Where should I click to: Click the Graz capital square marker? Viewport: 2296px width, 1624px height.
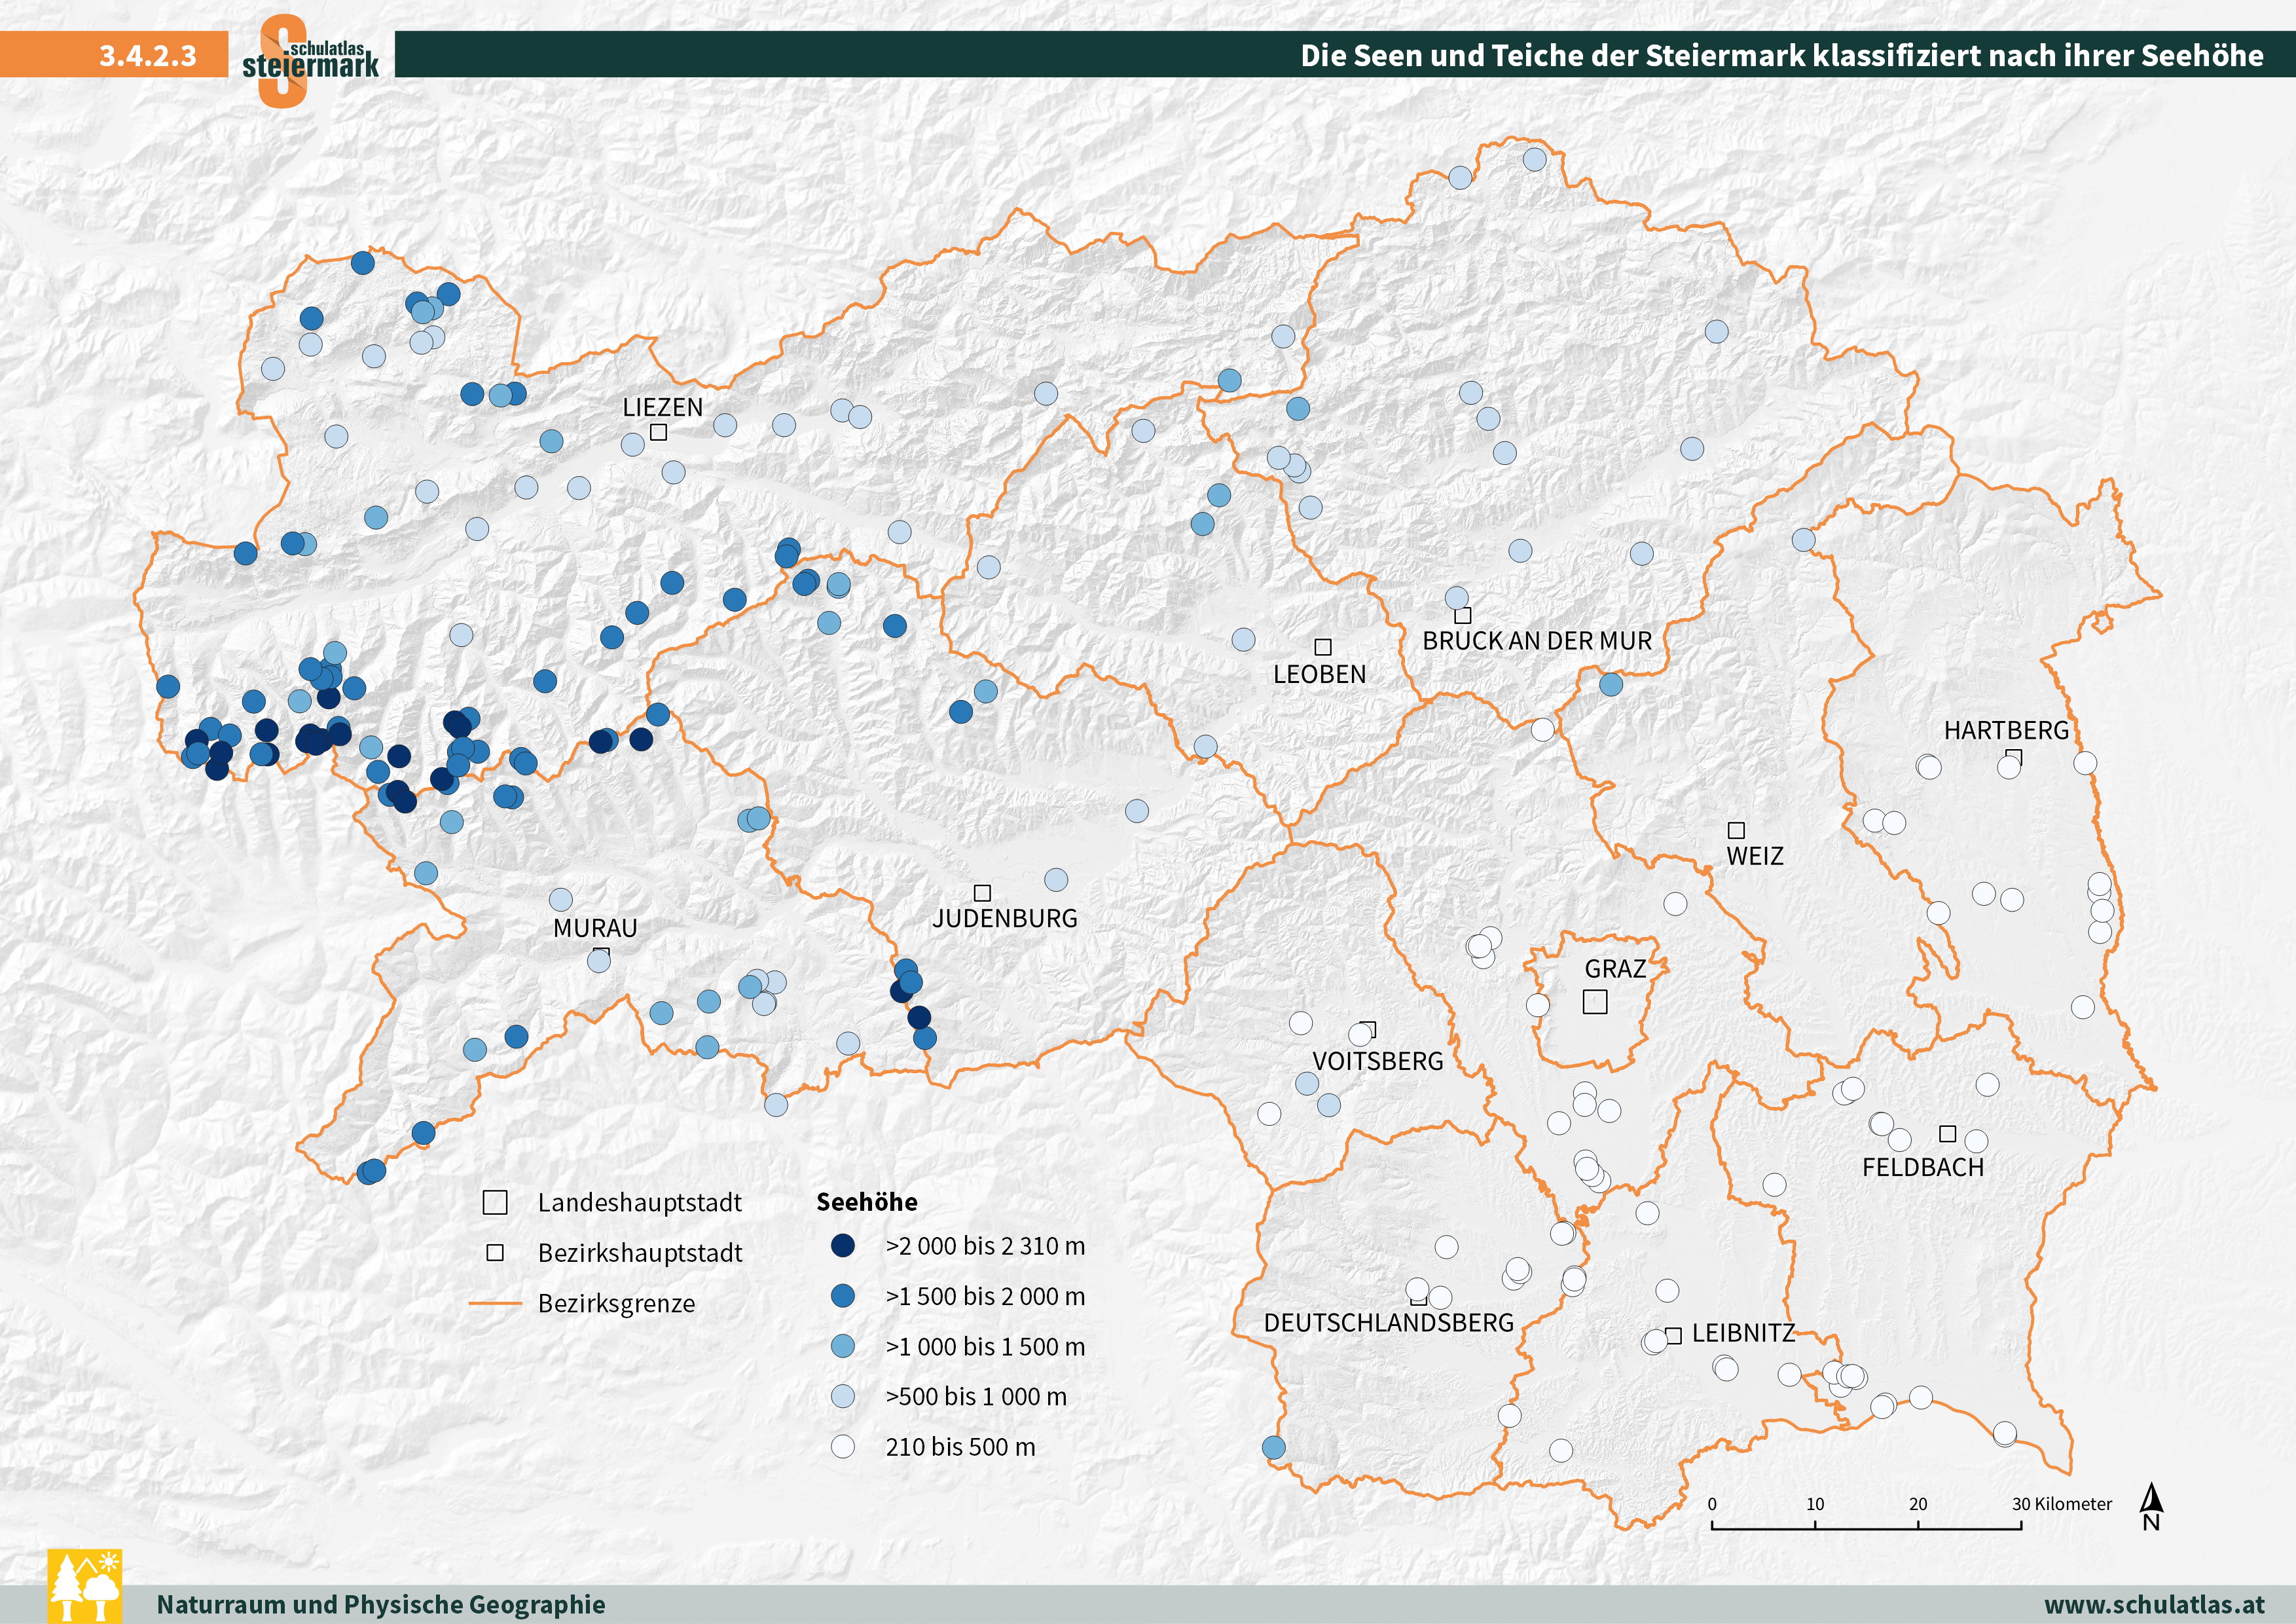pos(1595,1001)
